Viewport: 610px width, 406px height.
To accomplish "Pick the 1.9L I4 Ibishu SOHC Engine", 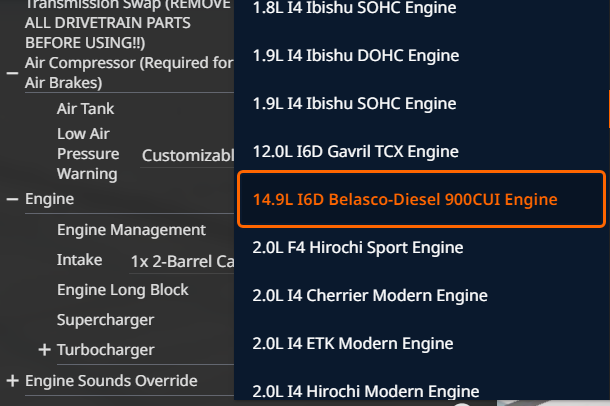I will tap(354, 103).
